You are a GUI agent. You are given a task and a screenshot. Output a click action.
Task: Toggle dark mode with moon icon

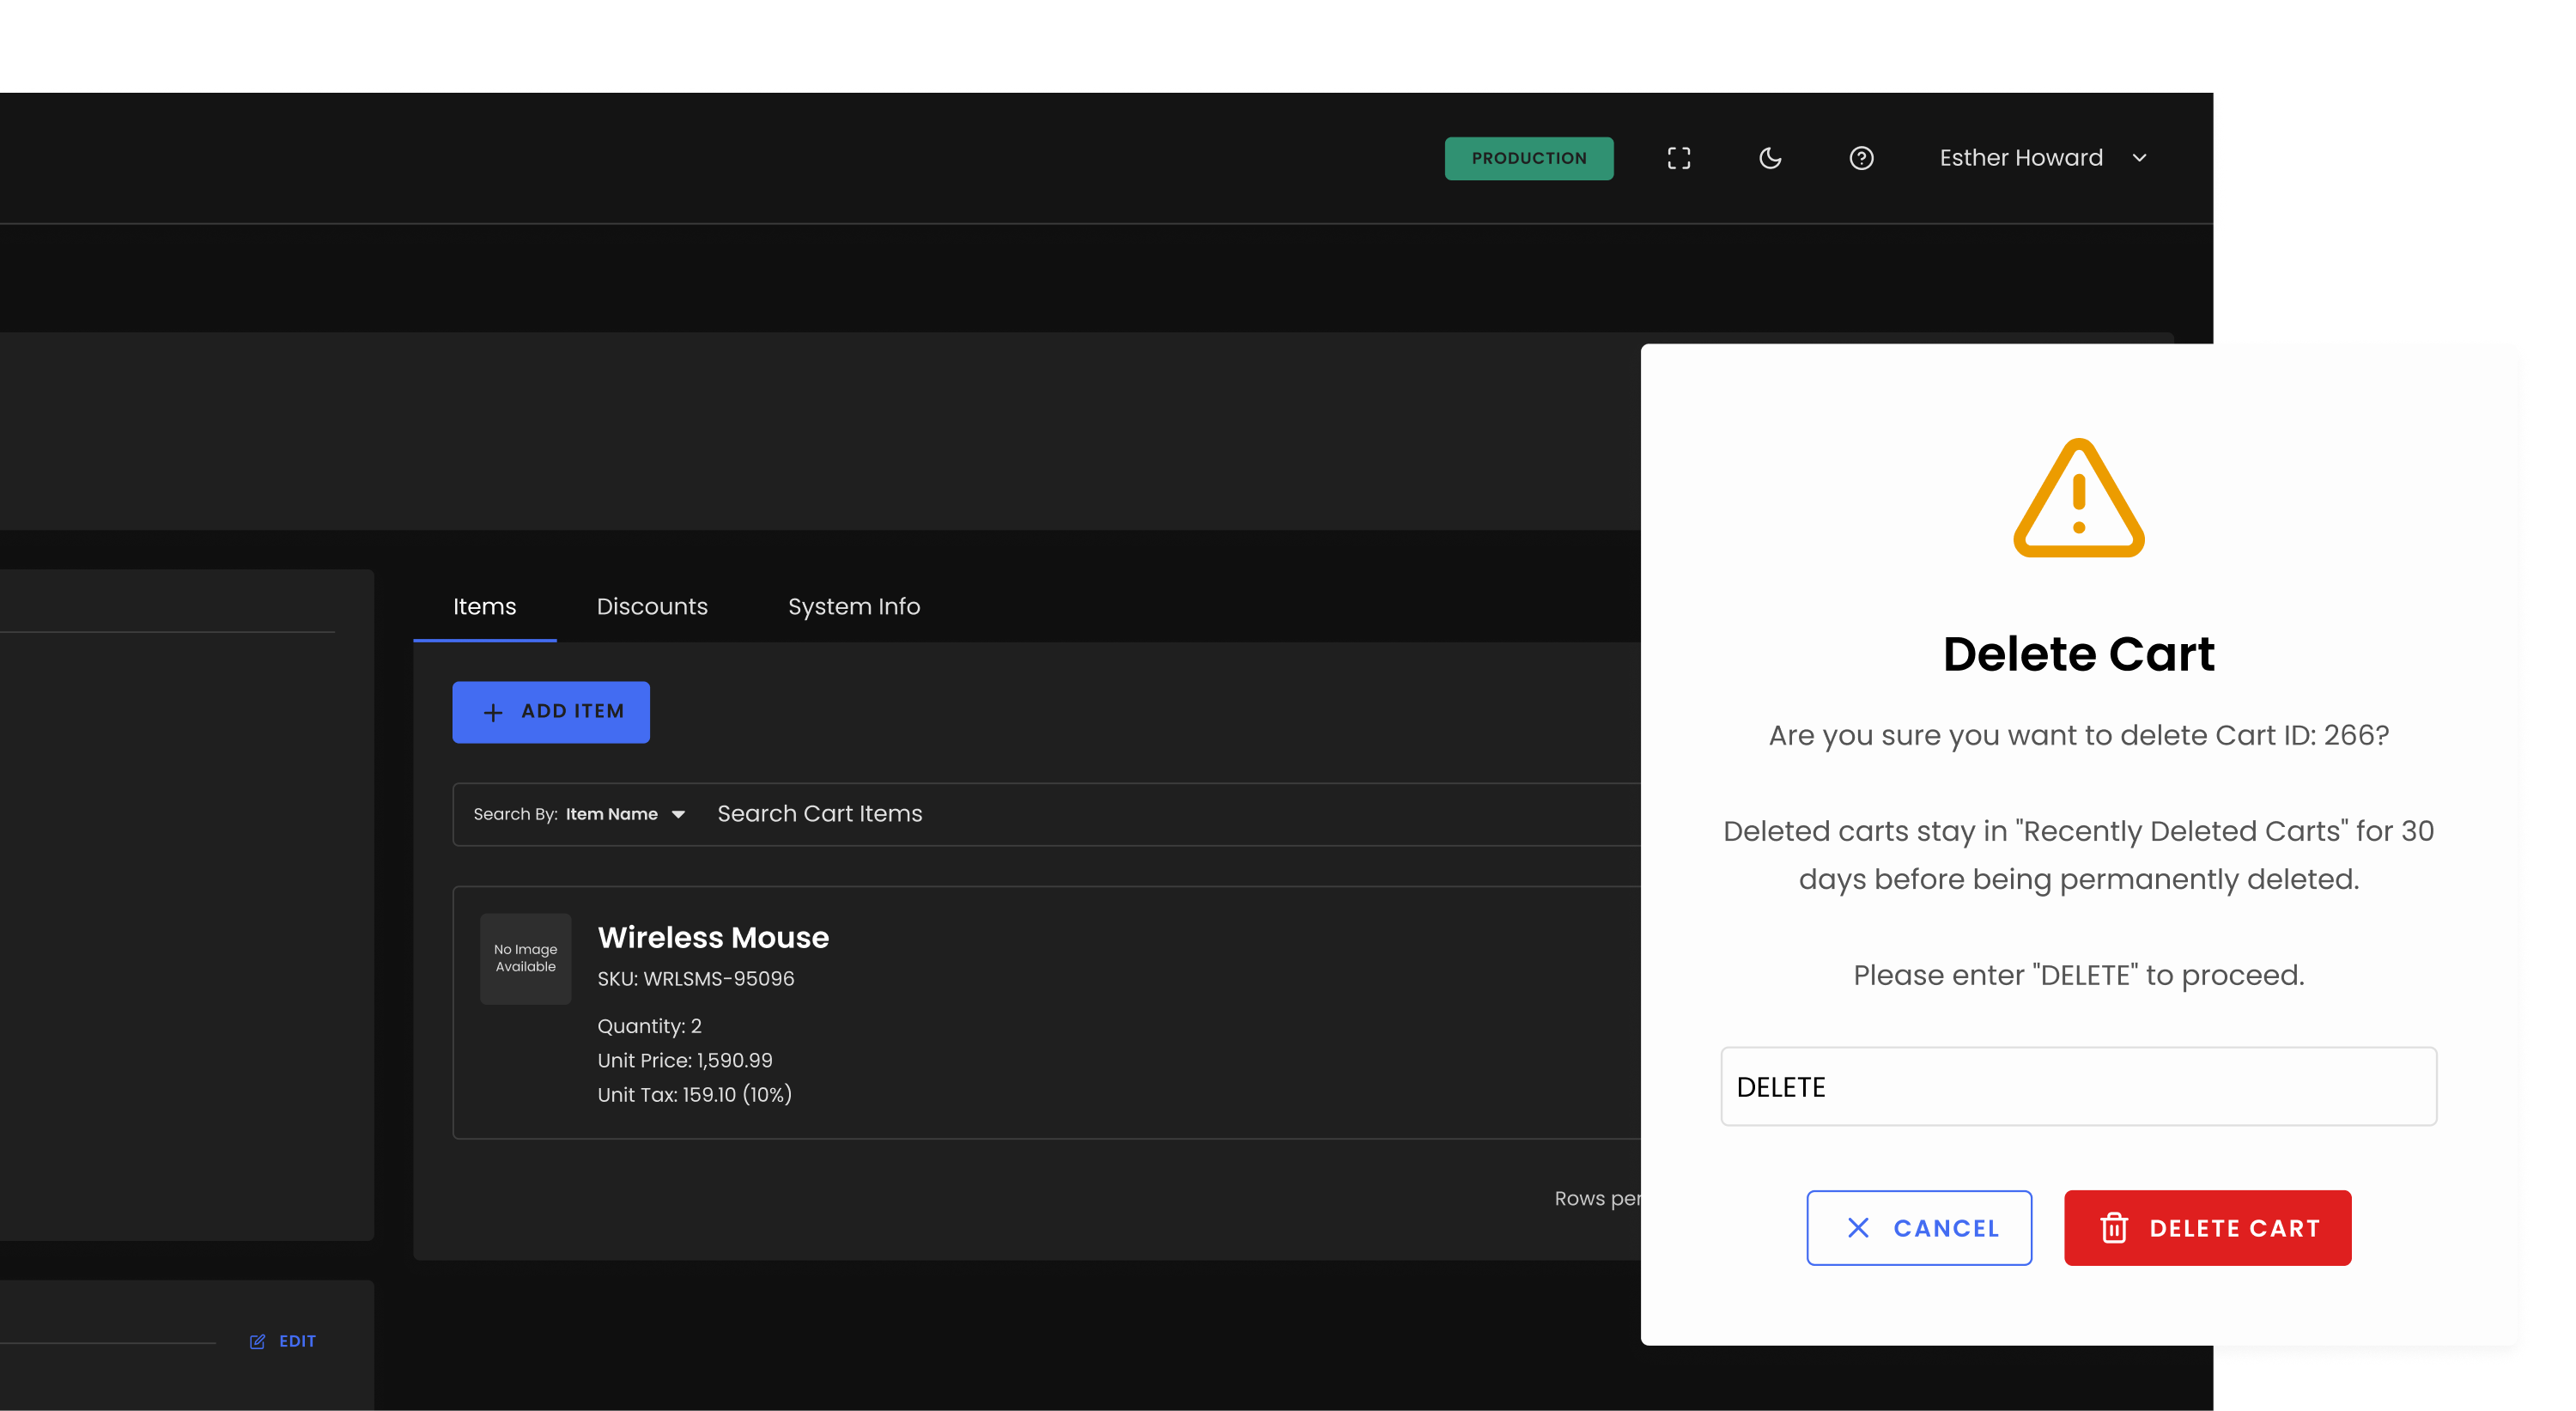click(x=1770, y=158)
